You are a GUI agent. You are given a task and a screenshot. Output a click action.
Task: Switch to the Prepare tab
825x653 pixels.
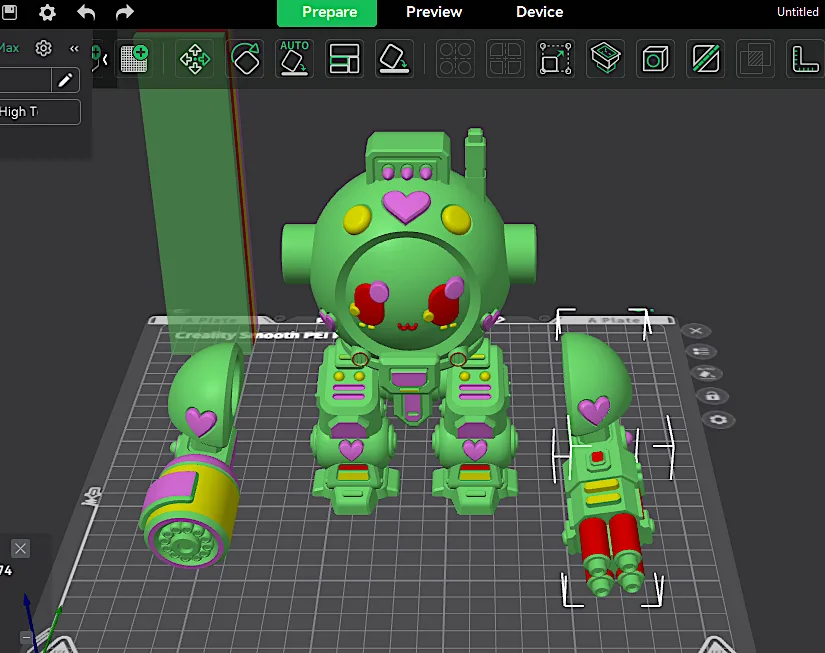[x=327, y=13]
